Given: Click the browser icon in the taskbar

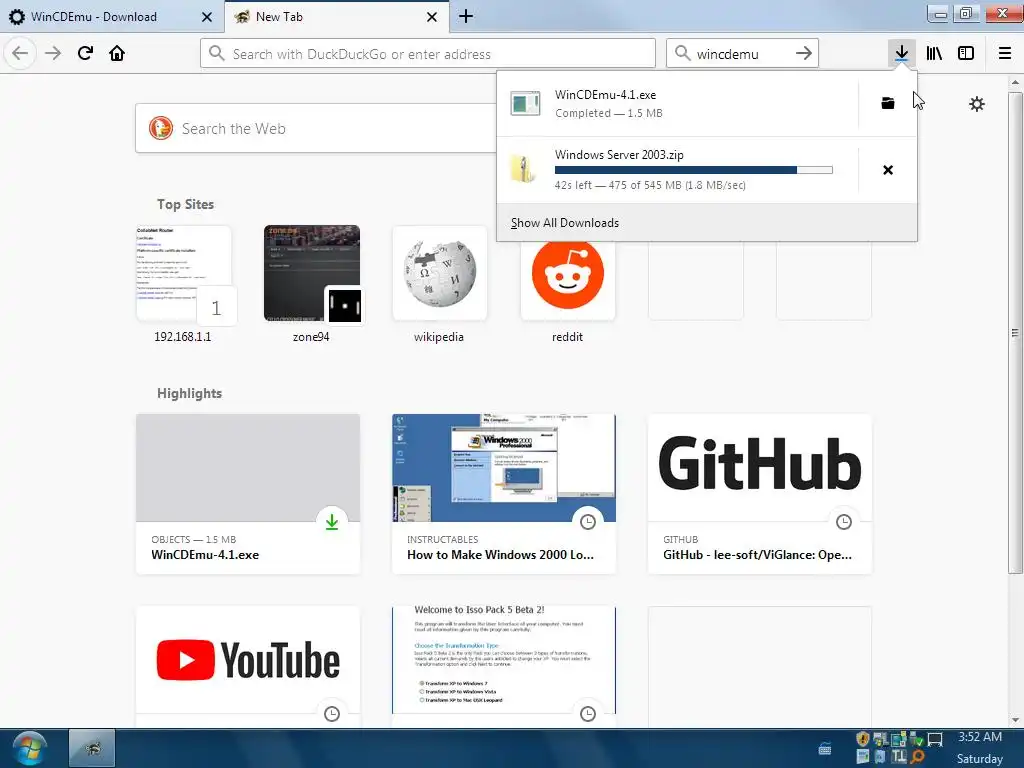Looking at the screenshot, I should [x=92, y=748].
